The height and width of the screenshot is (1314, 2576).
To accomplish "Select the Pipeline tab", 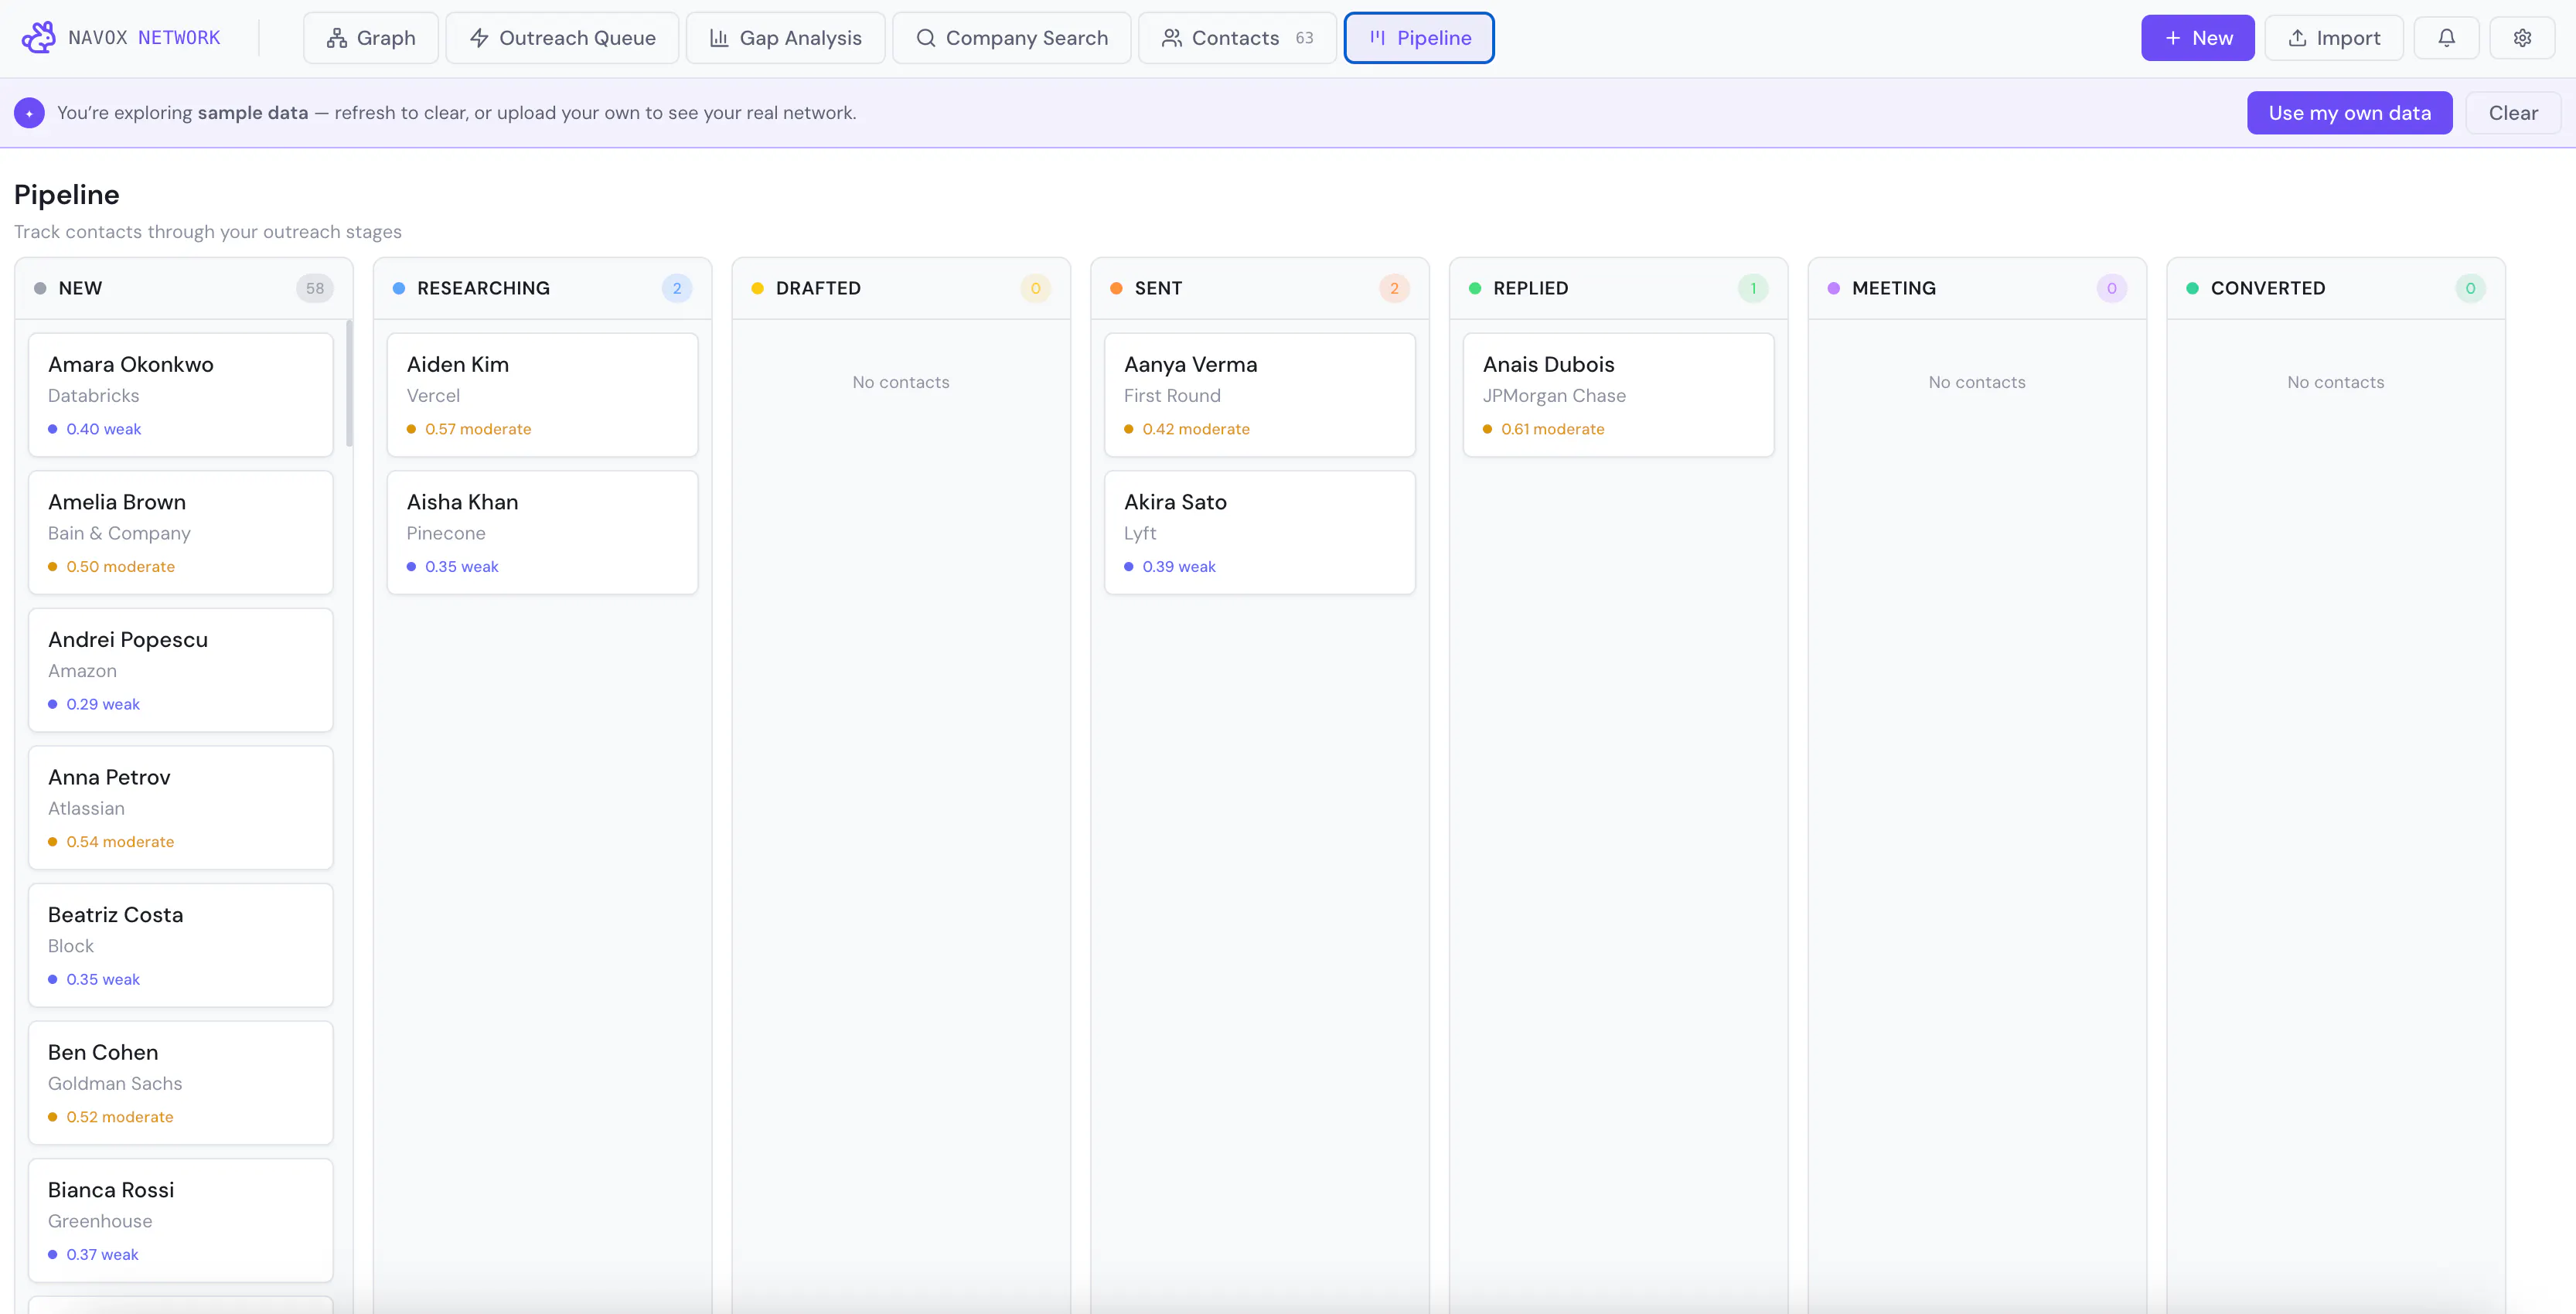I will (1419, 38).
